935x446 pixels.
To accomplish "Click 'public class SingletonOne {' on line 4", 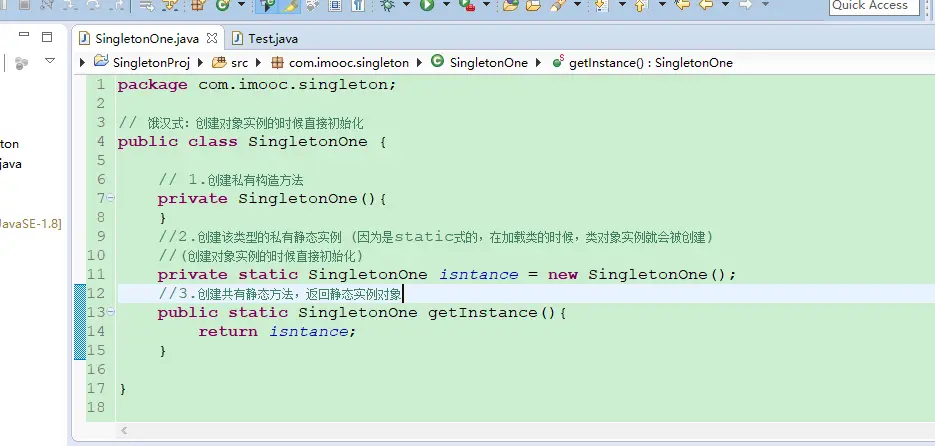I will tap(252, 142).
